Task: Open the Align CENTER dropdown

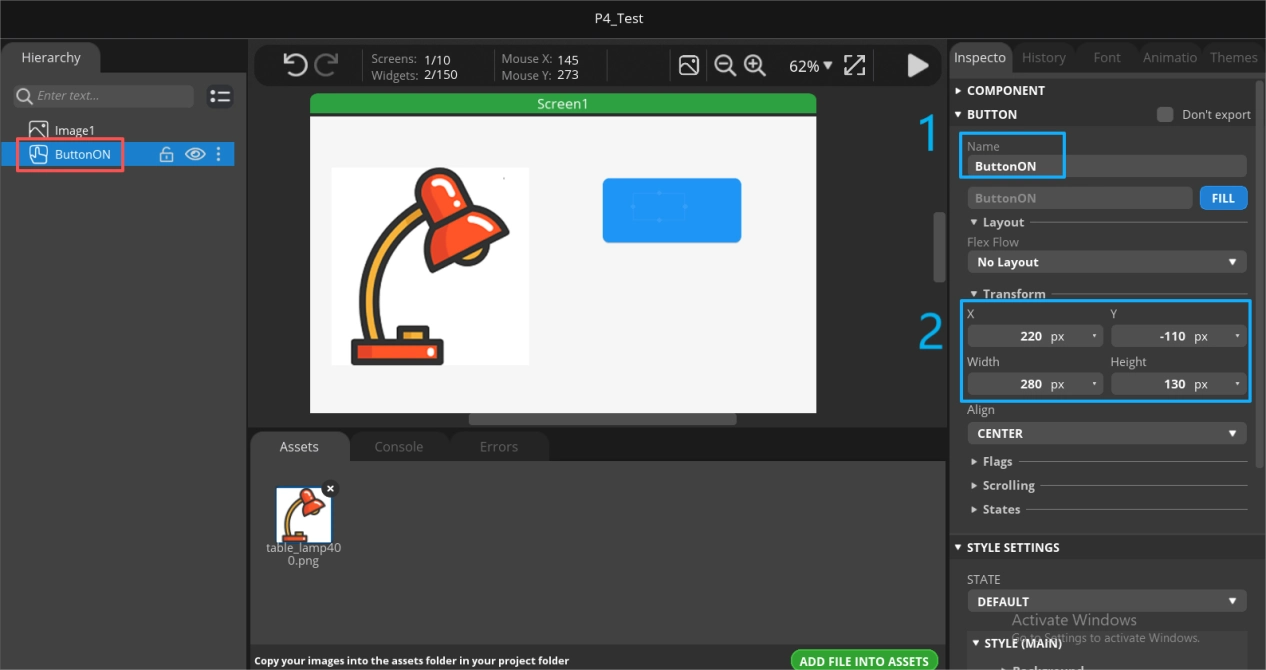Action: [x=1106, y=434]
